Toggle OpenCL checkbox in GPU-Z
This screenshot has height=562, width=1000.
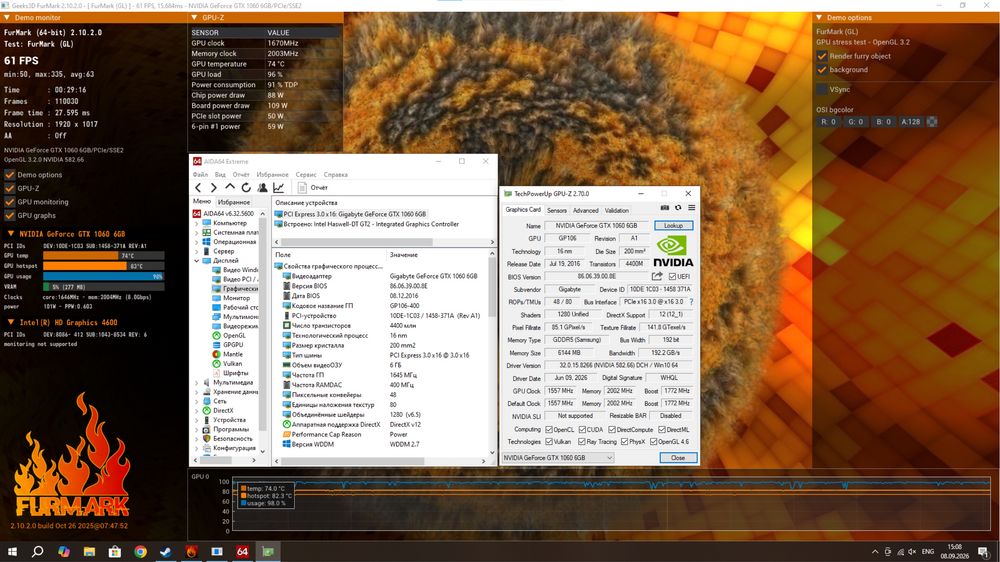(549, 429)
